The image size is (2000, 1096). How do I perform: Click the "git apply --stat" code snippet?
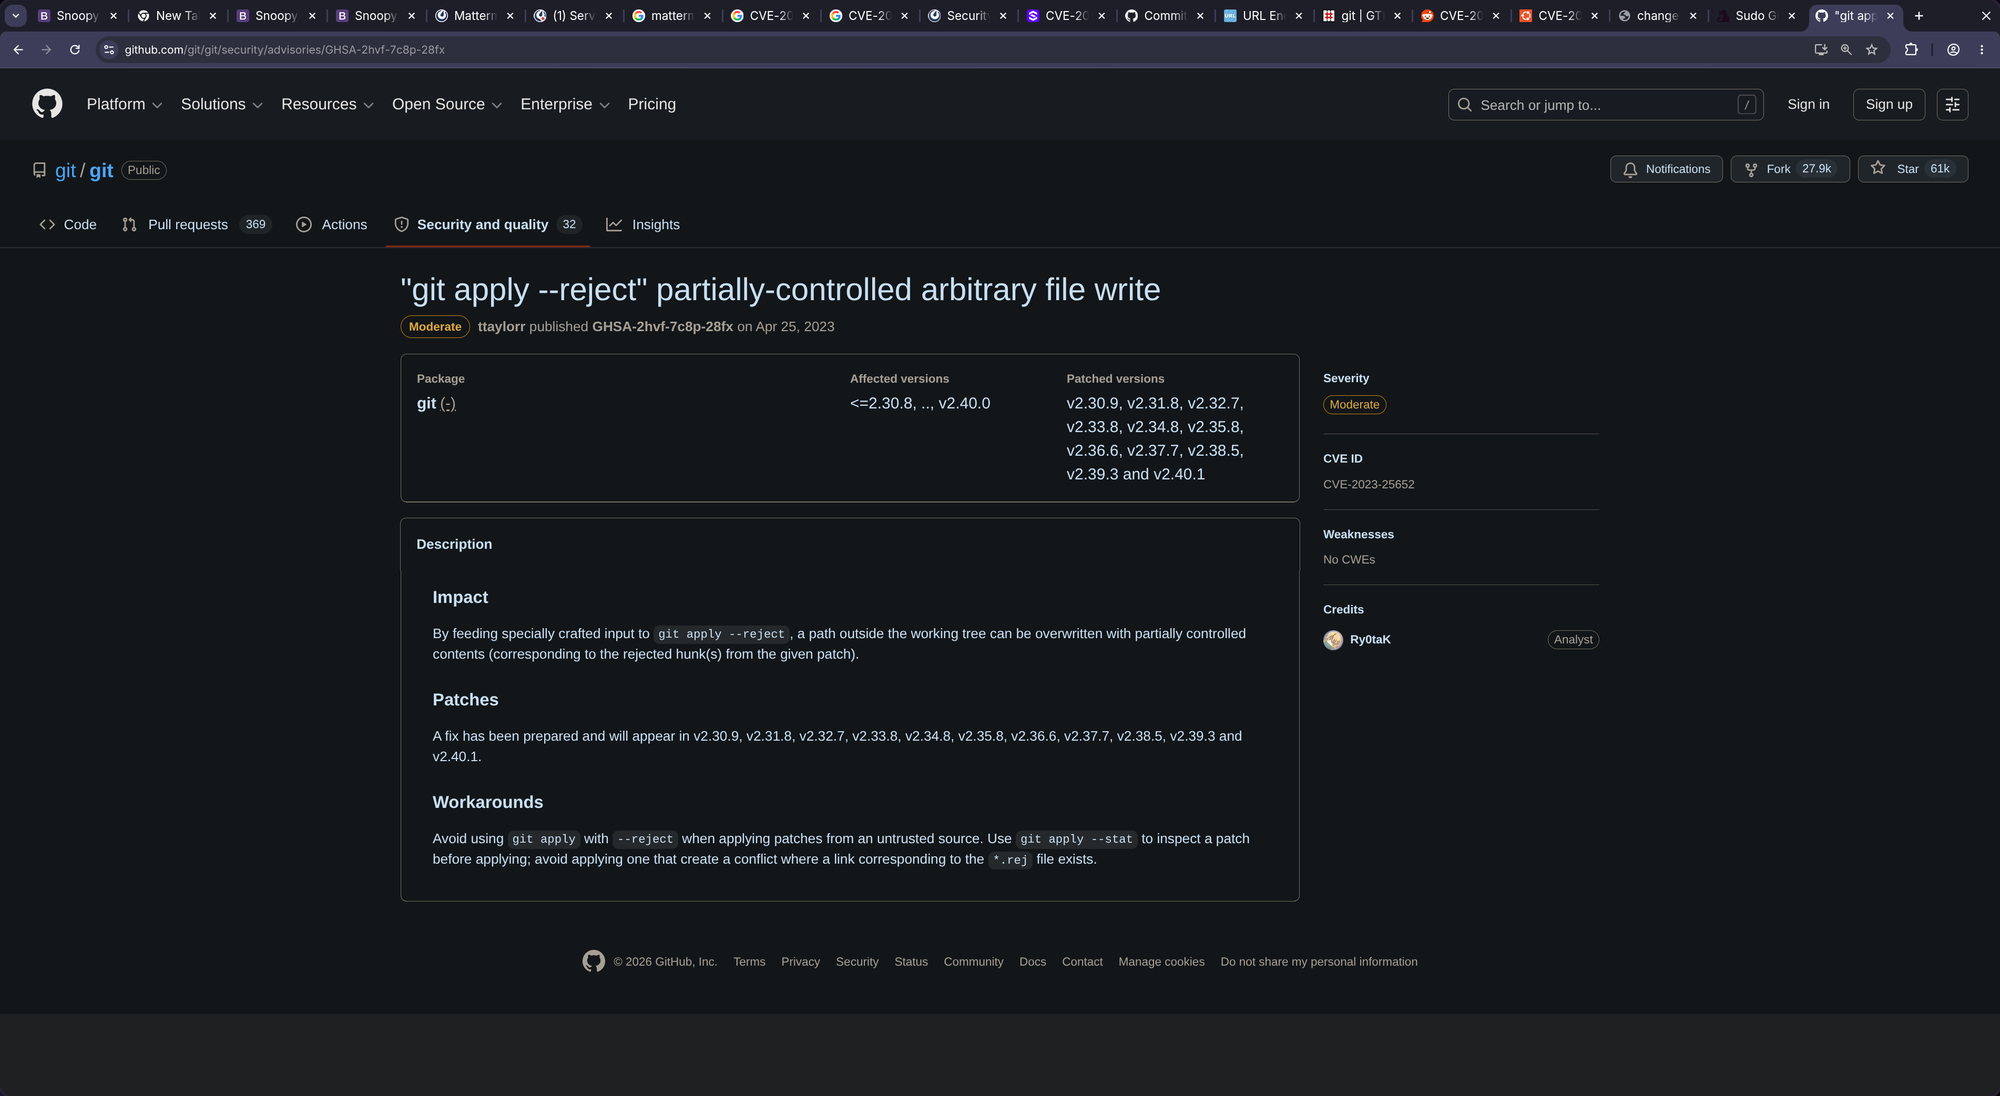click(x=1076, y=839)
